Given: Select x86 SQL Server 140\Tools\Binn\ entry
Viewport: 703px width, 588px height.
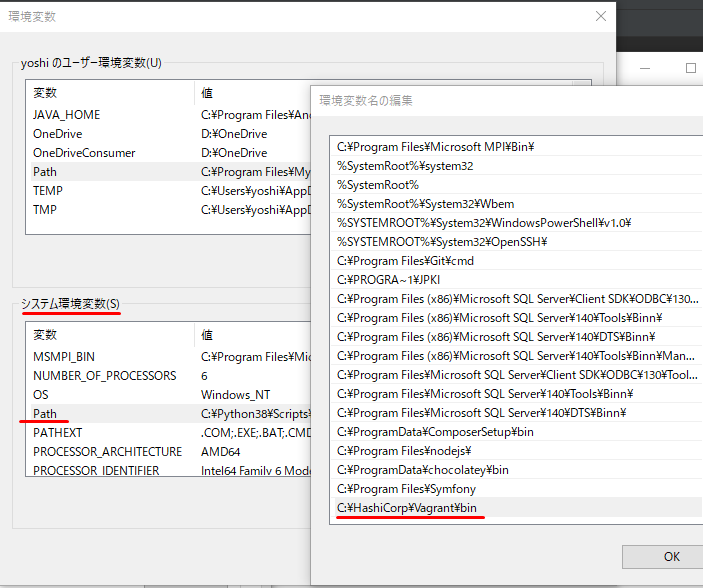Looking at the screenshot, I should [518, 318].
